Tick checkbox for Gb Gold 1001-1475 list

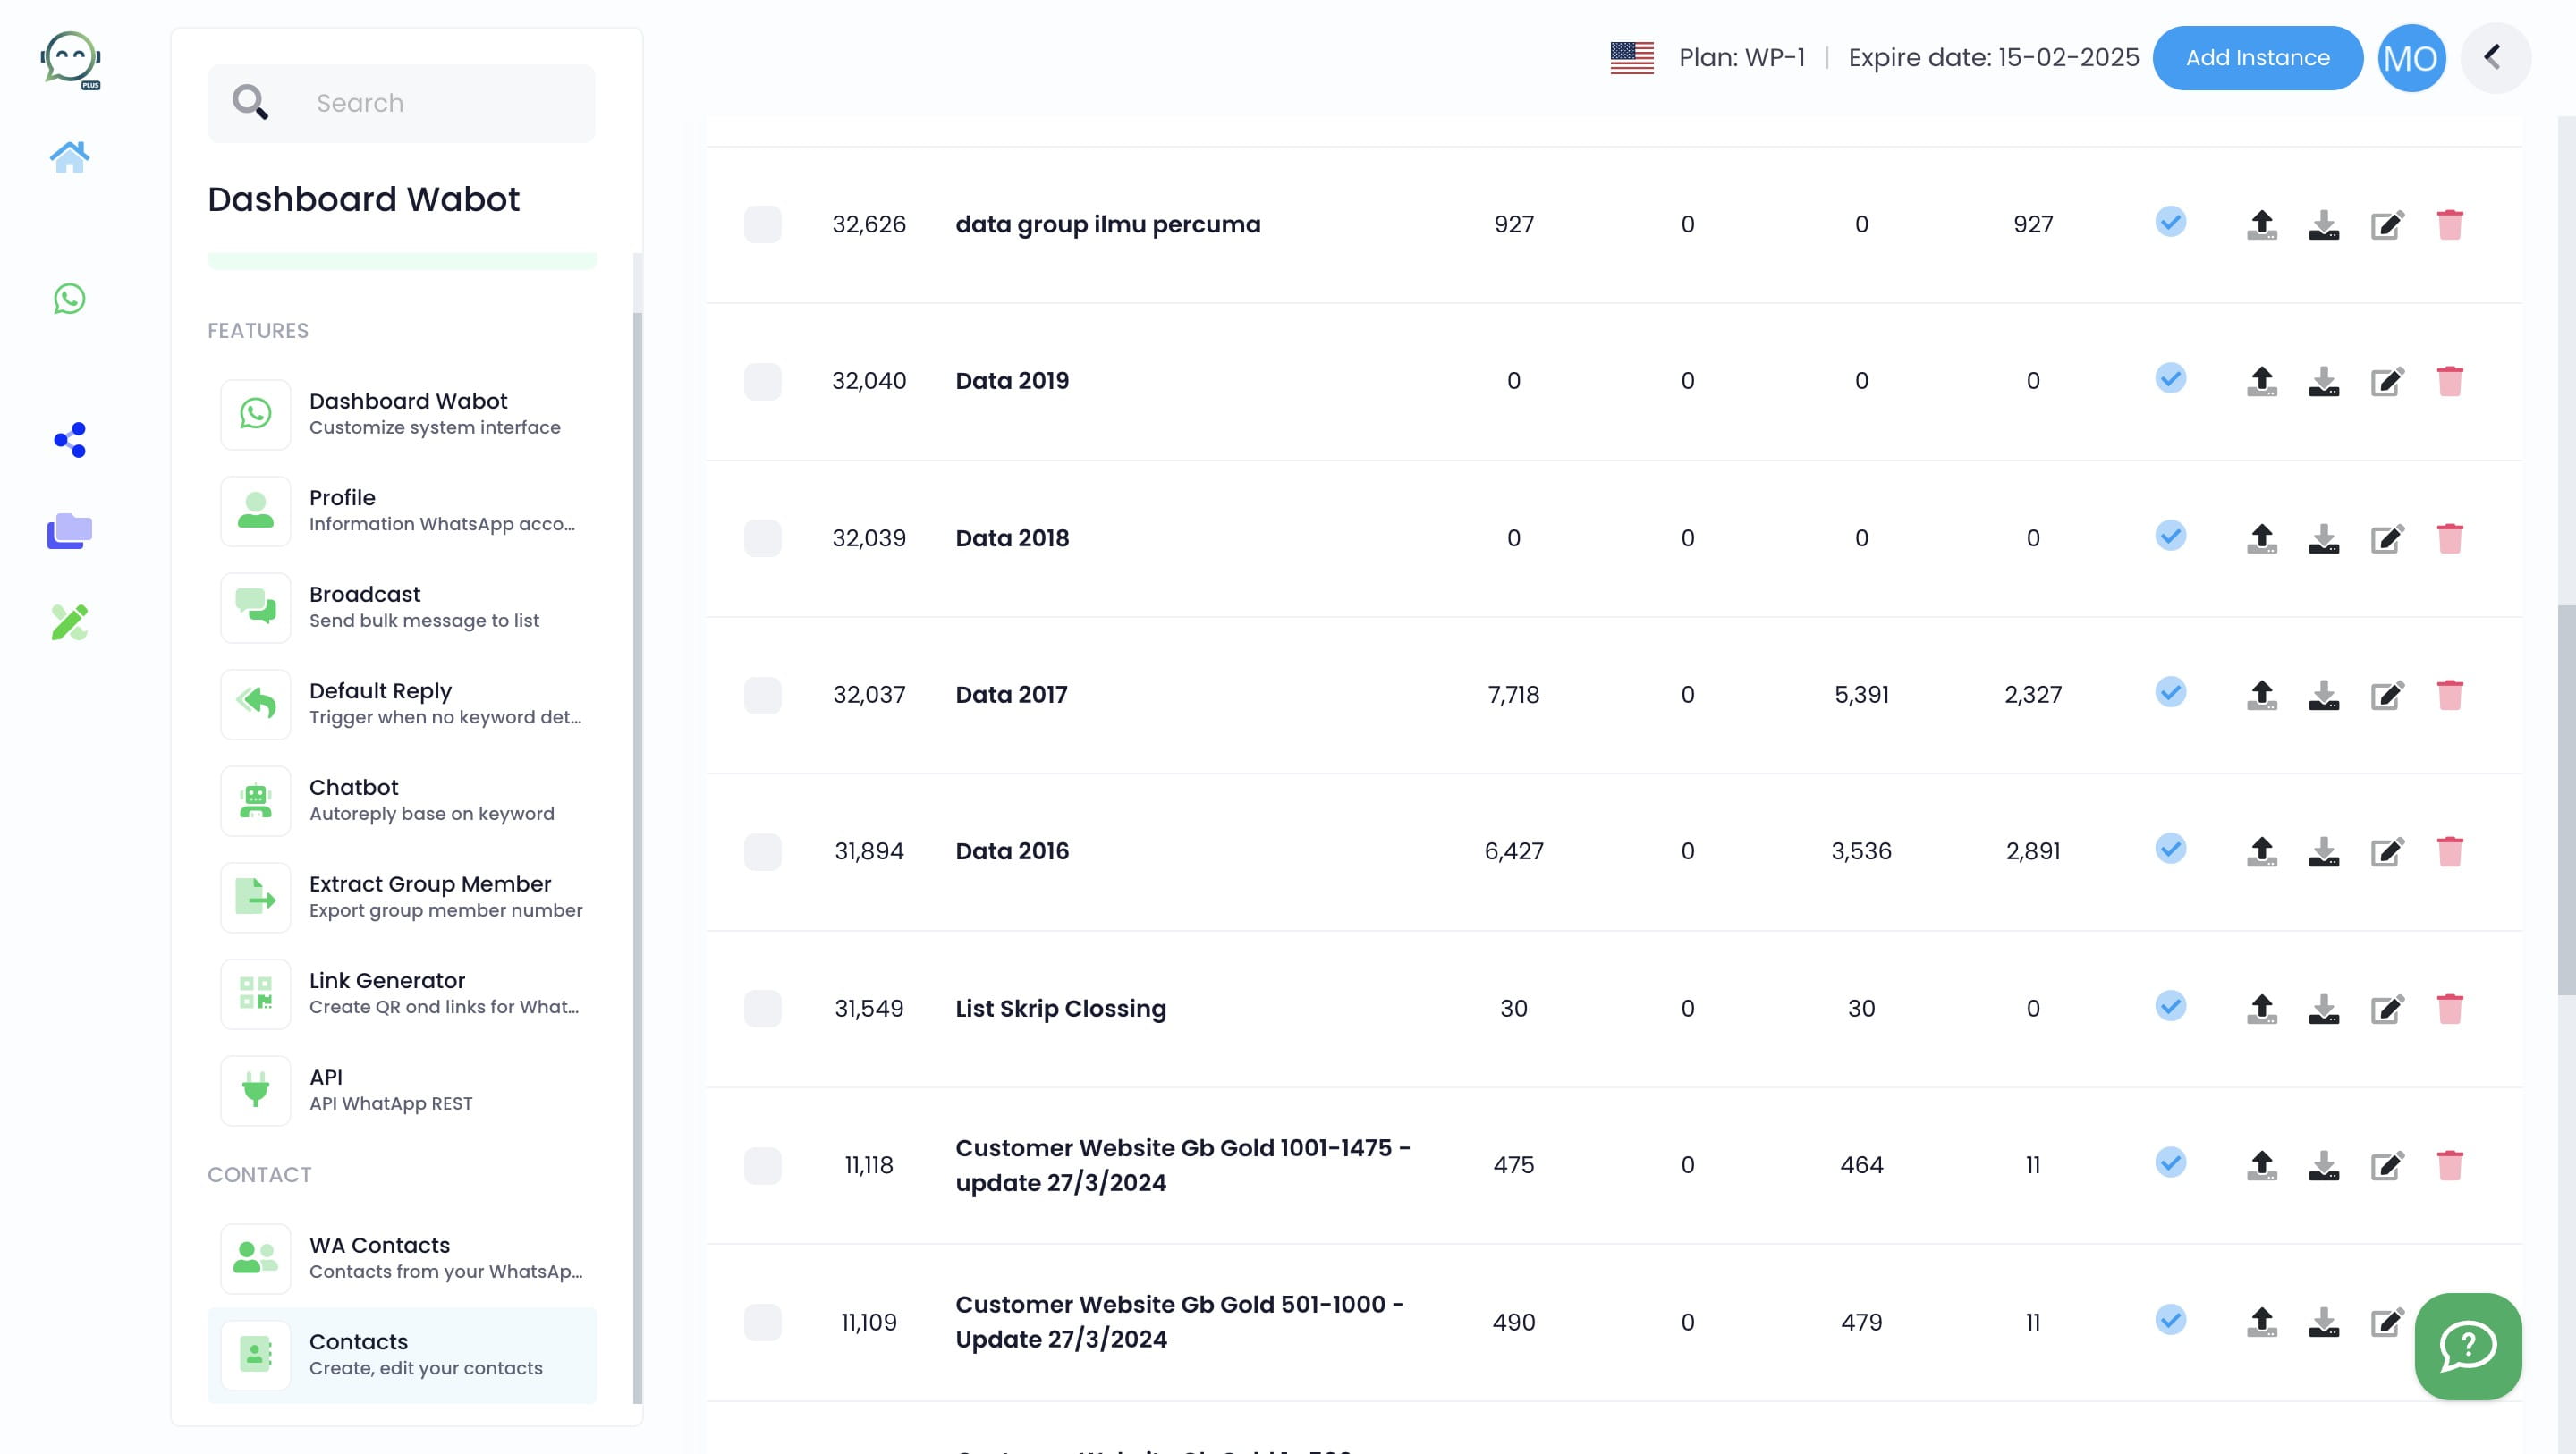pos(762,1166)
